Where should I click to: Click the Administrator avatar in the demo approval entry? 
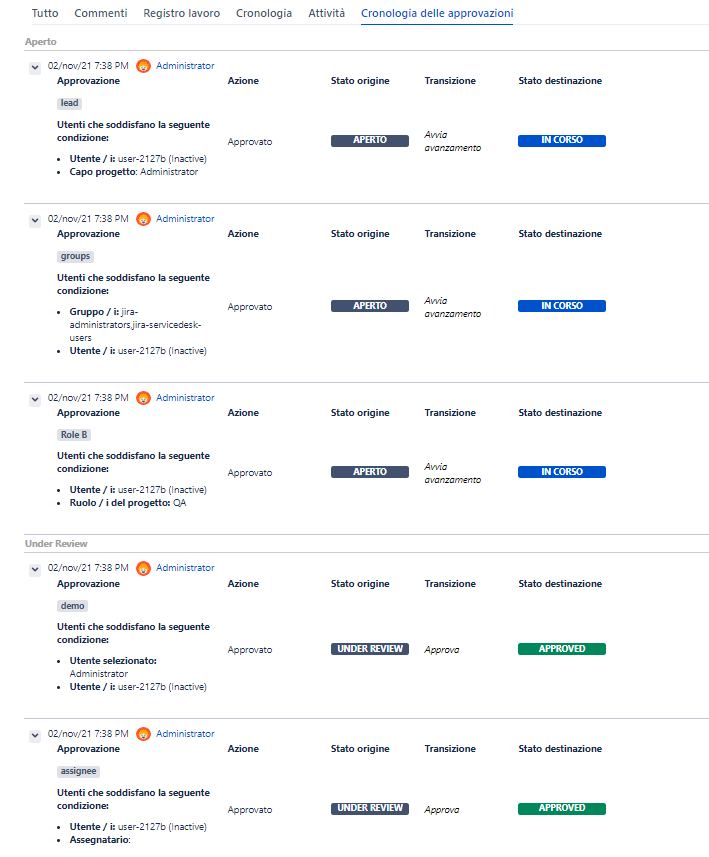(144, 568)
